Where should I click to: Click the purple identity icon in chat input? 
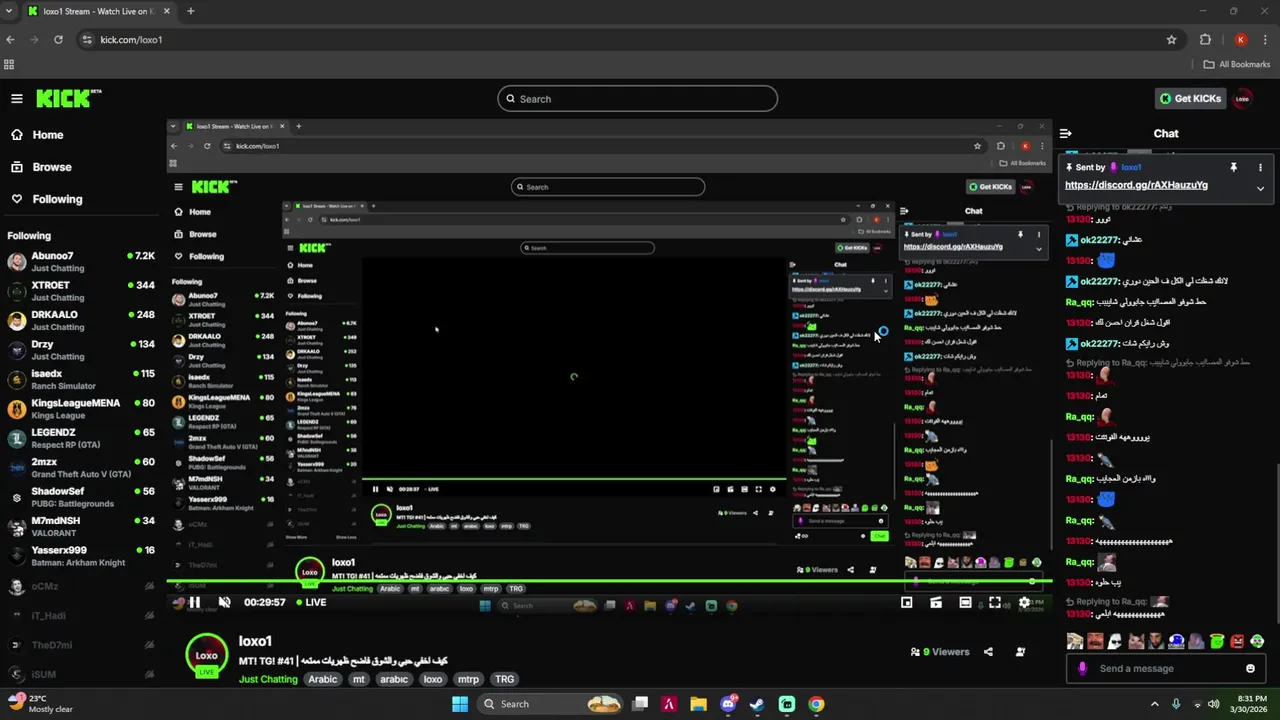(x=1082, y=668)
